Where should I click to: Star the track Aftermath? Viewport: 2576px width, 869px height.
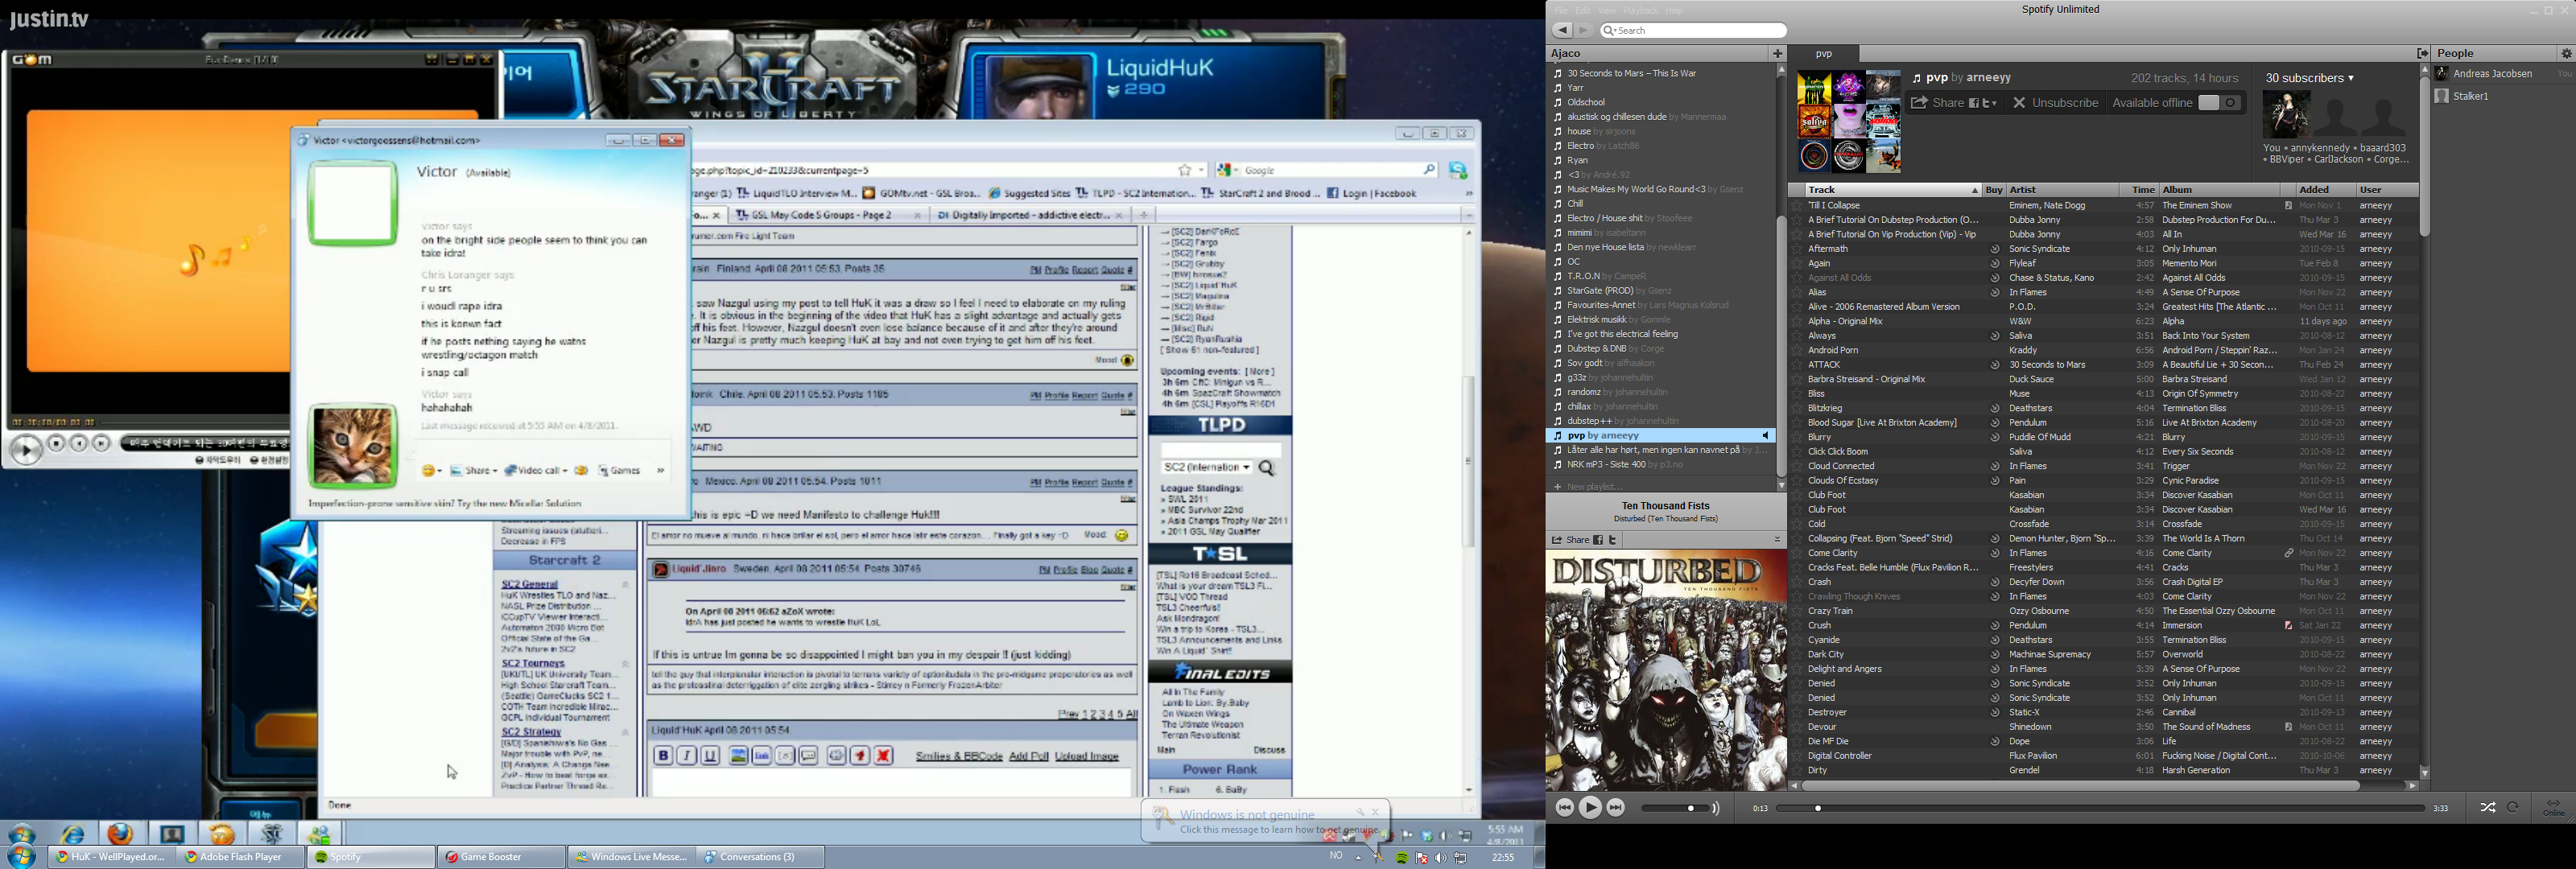1797,249
